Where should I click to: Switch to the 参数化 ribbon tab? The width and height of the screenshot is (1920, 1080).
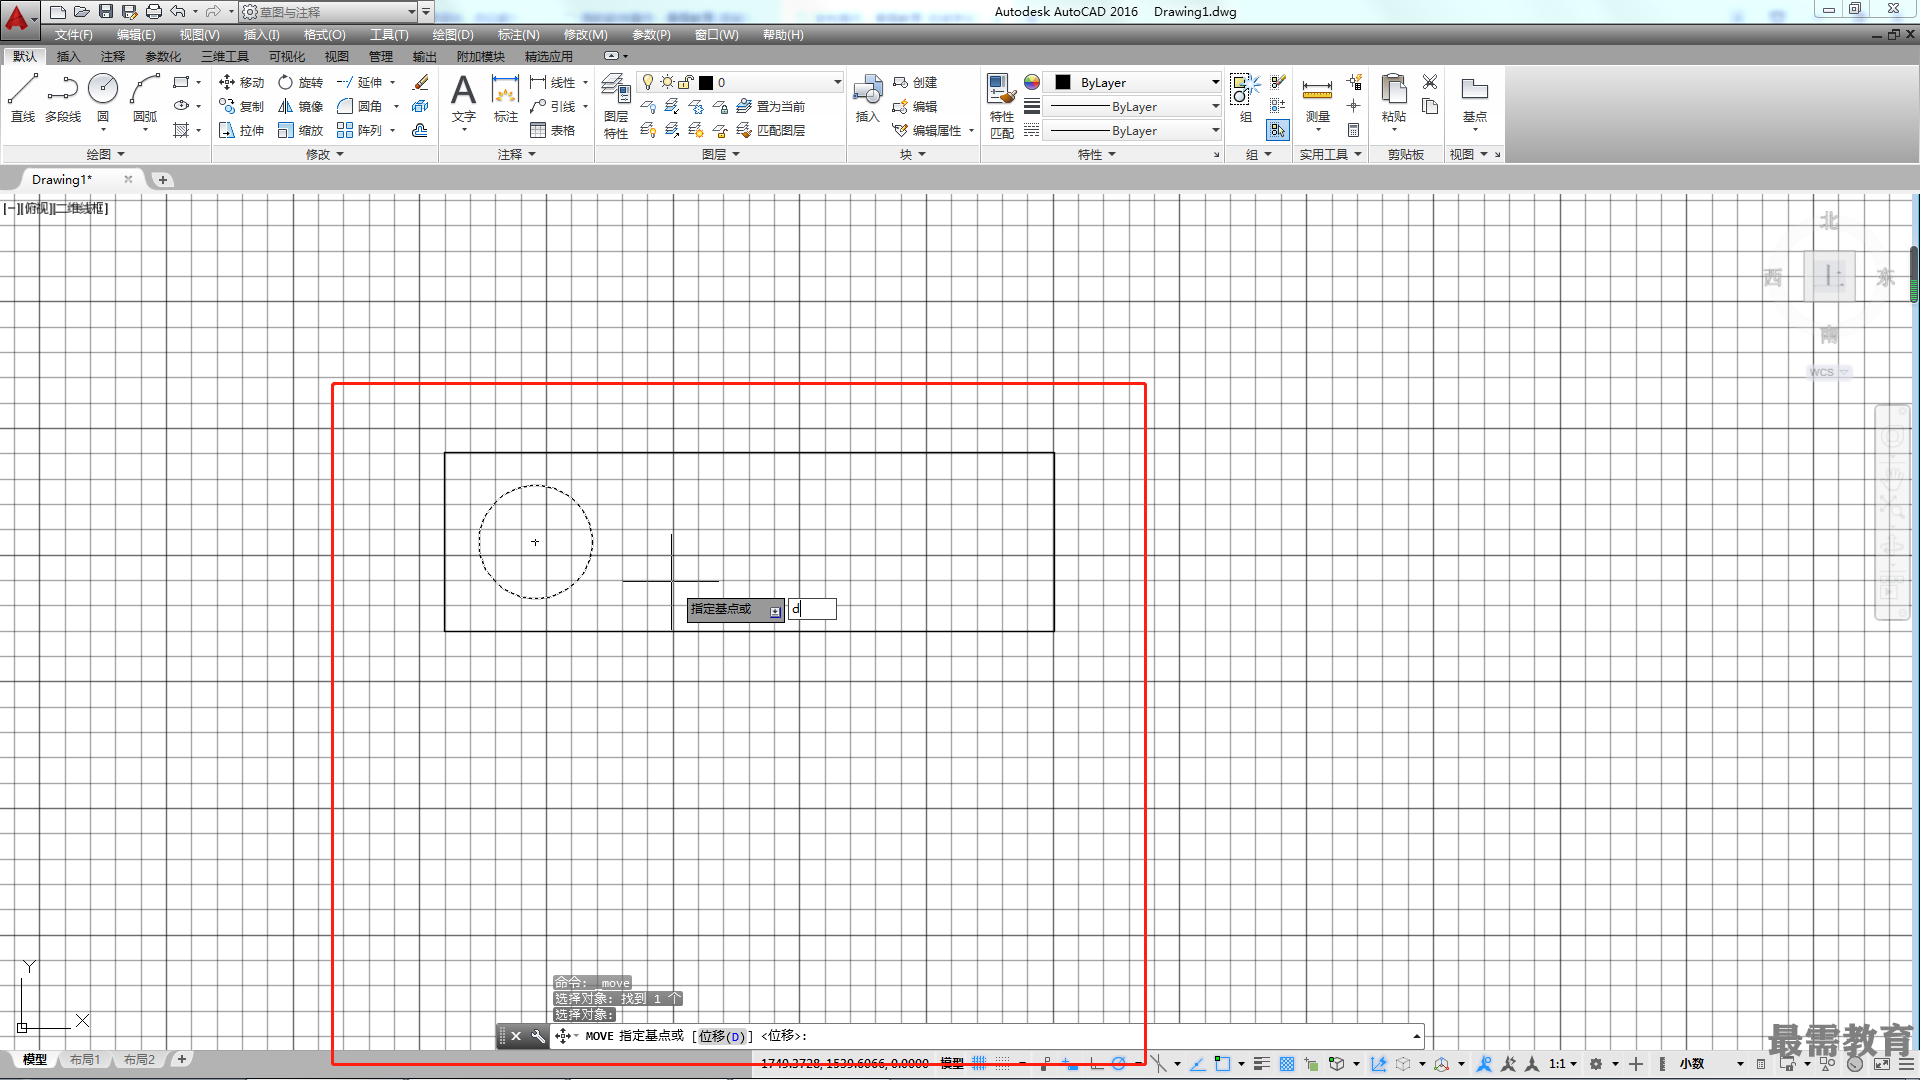tap(163, 56)
